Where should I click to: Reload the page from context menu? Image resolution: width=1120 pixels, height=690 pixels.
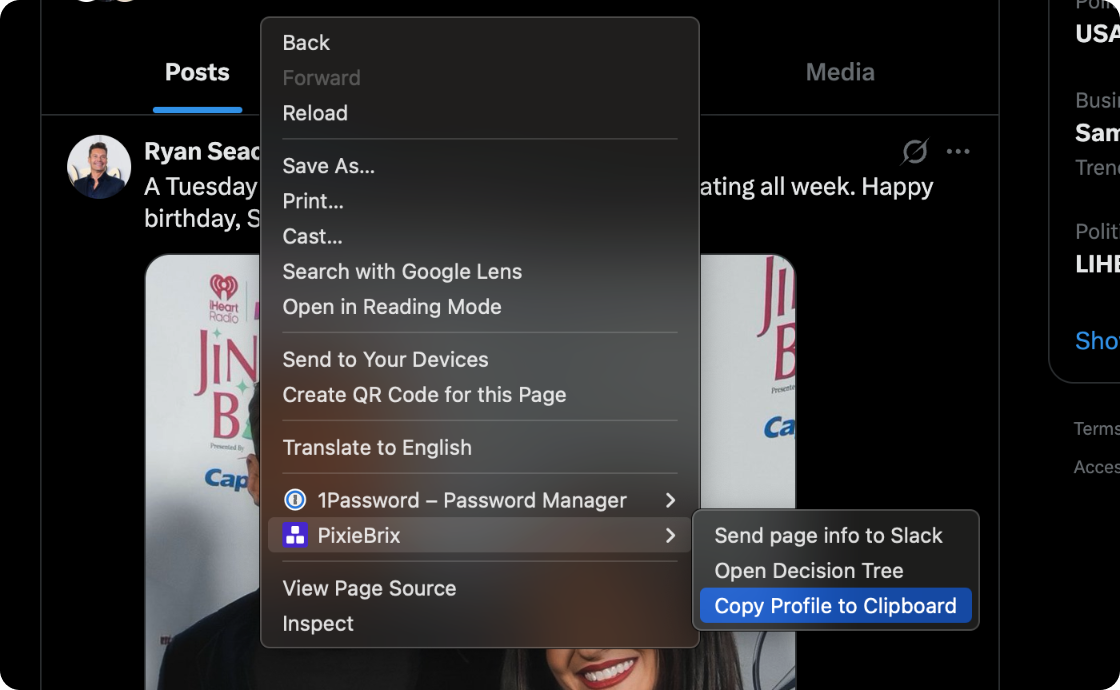315,113
